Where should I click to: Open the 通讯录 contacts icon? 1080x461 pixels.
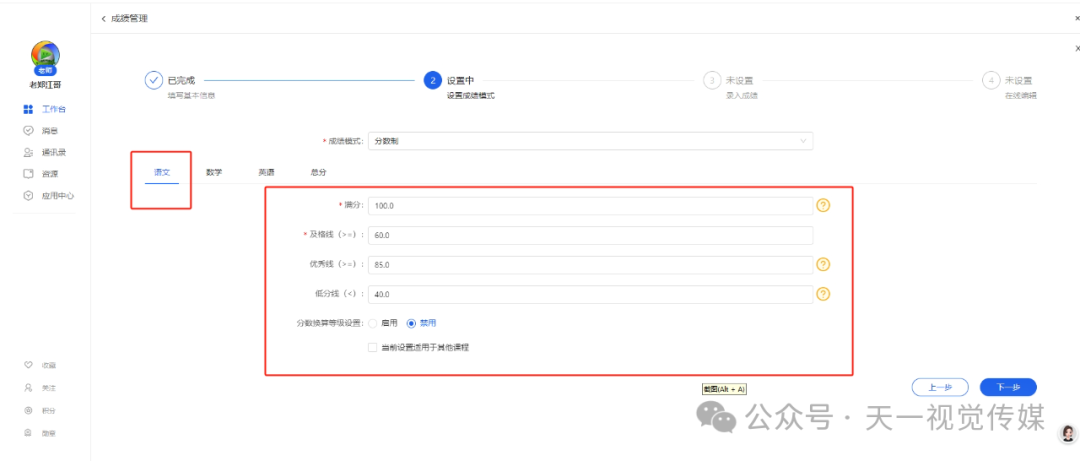tap(28, 152)
